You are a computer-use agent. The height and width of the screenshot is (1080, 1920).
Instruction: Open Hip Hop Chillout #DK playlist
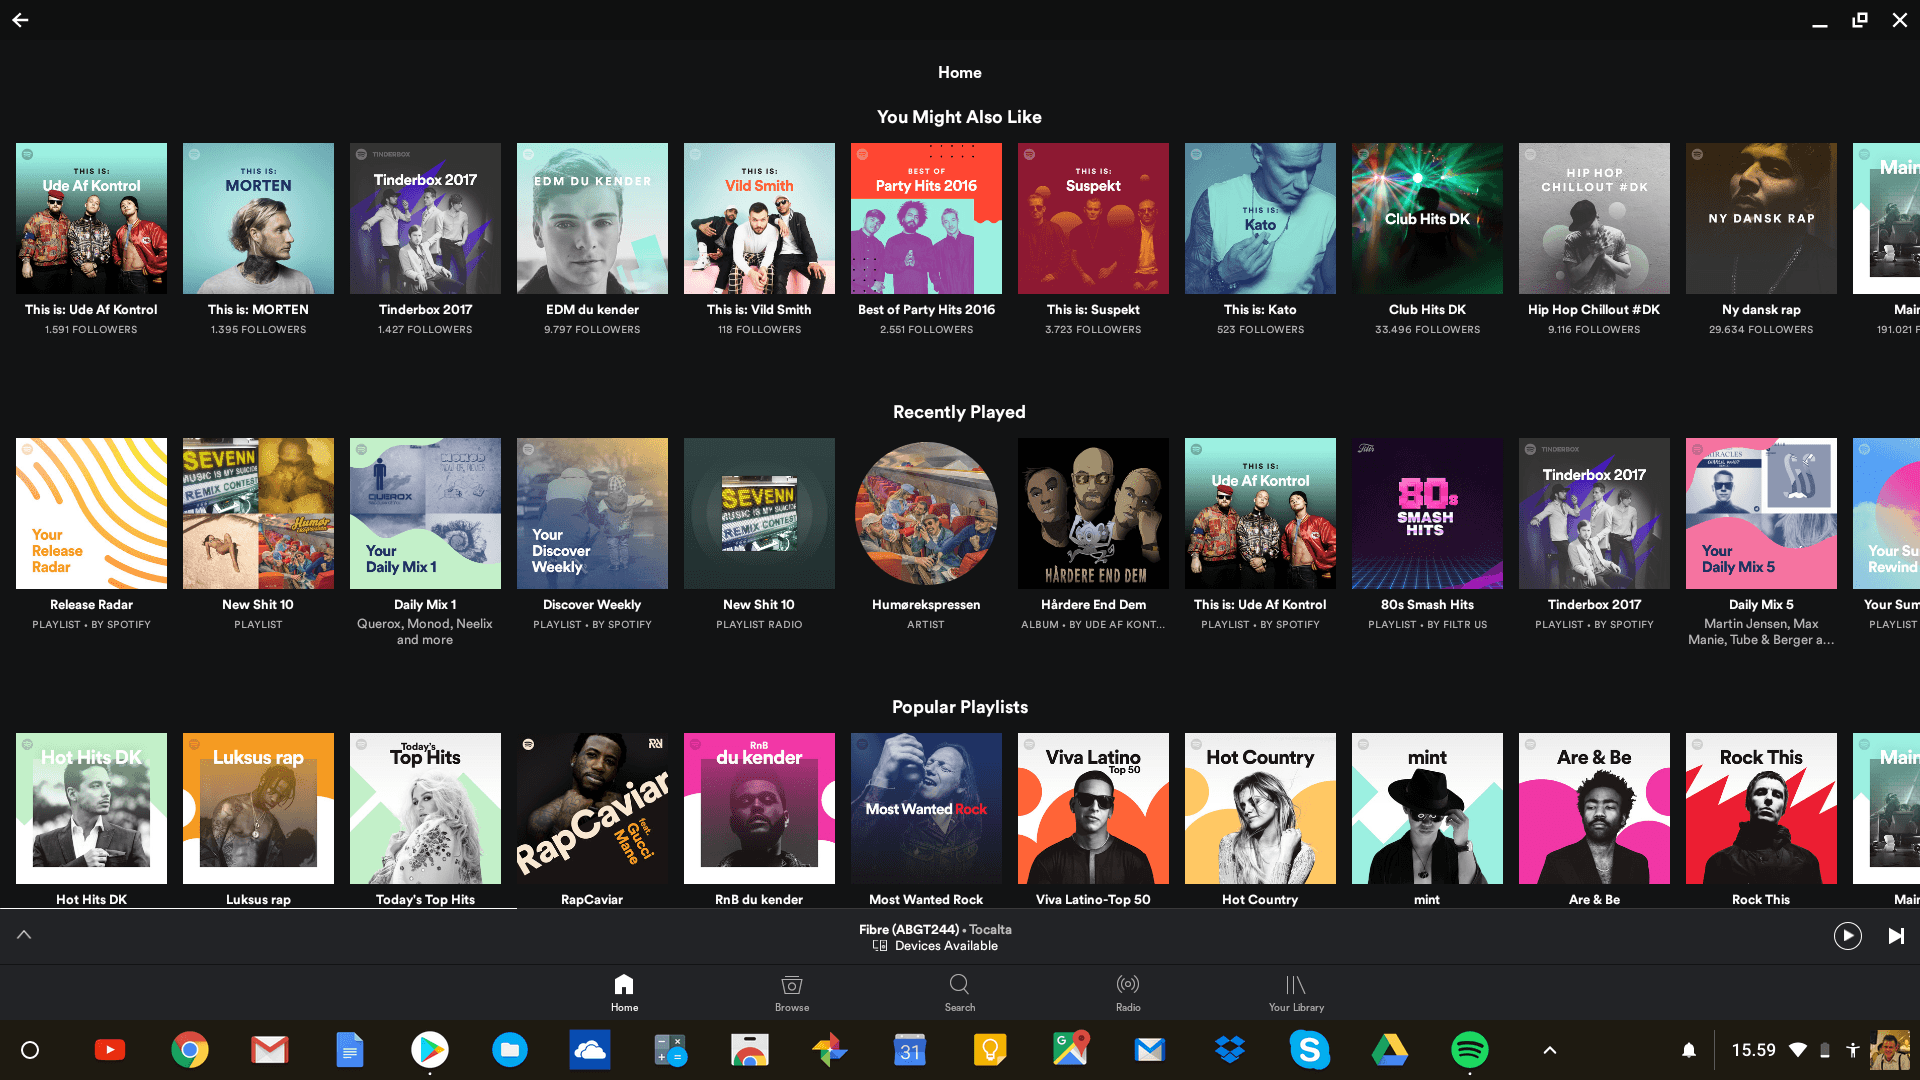1594,218
